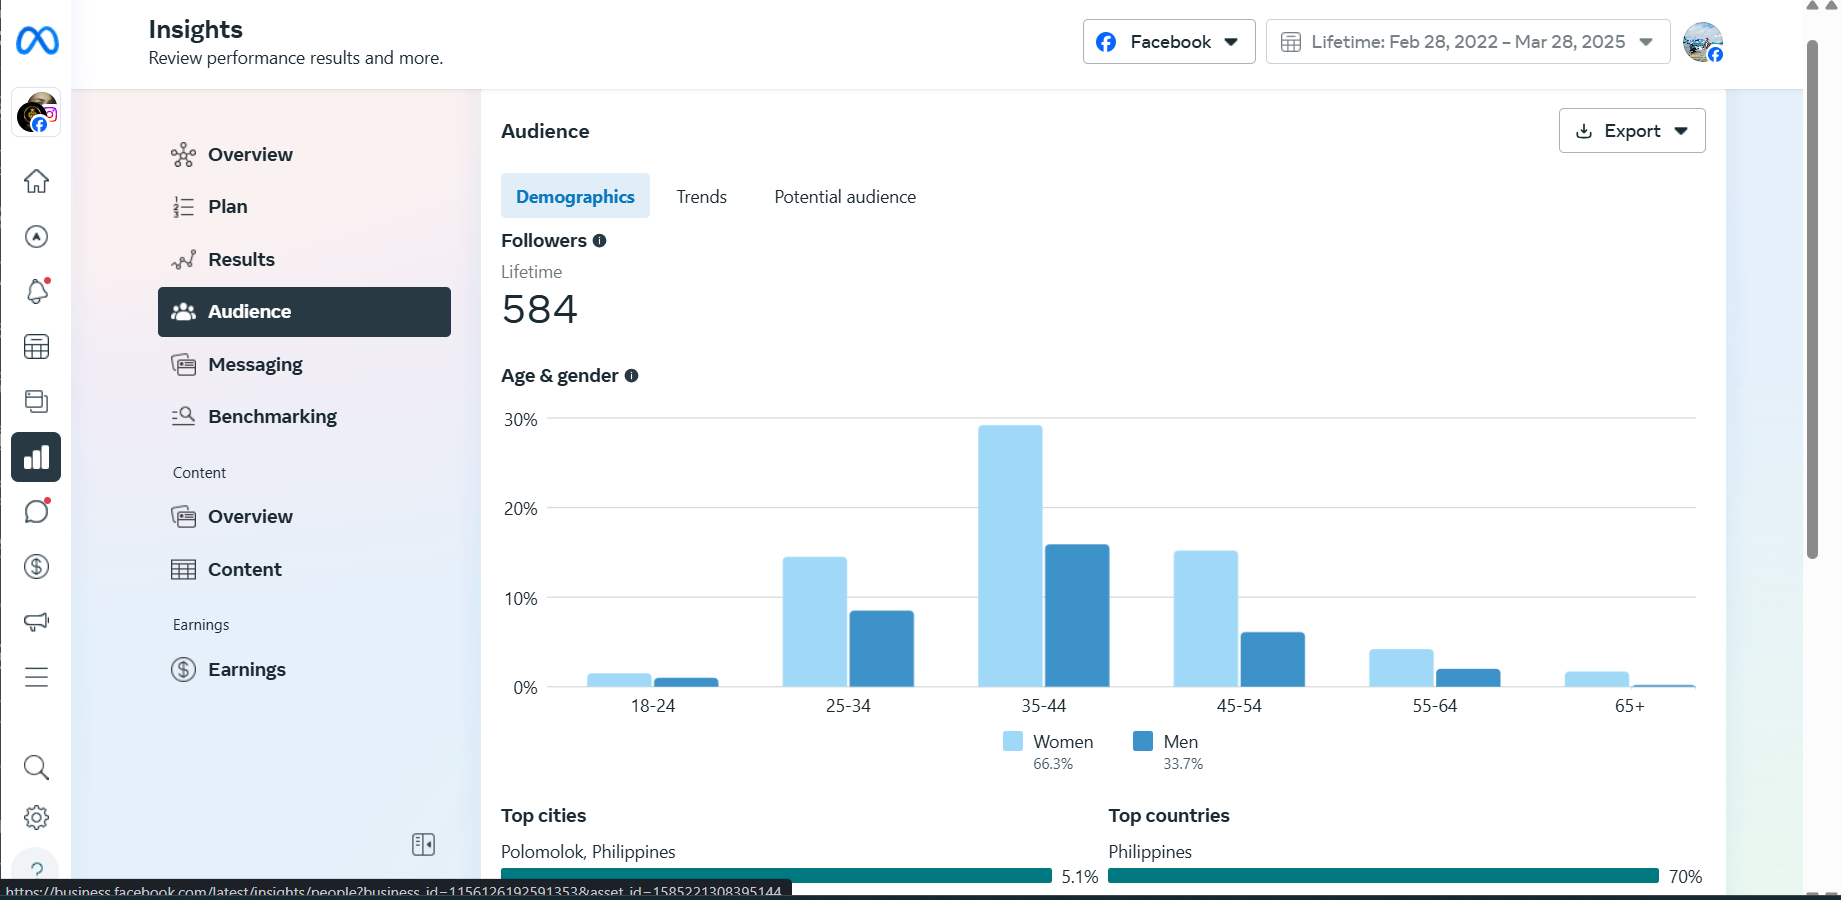The width and height of the screenshot is (1841, 900).
Task: Switch to the Potential audience tab
Action: coord(844,197)
